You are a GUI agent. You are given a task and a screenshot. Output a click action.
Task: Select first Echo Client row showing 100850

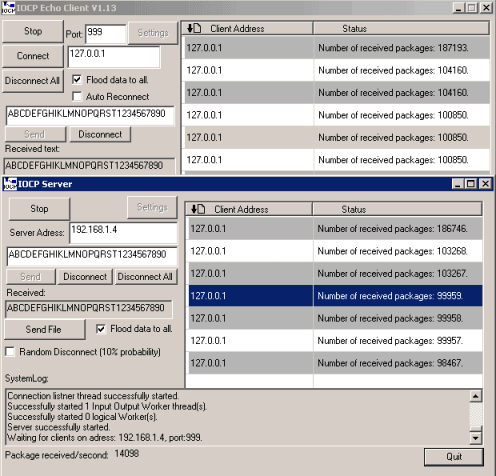337,115
